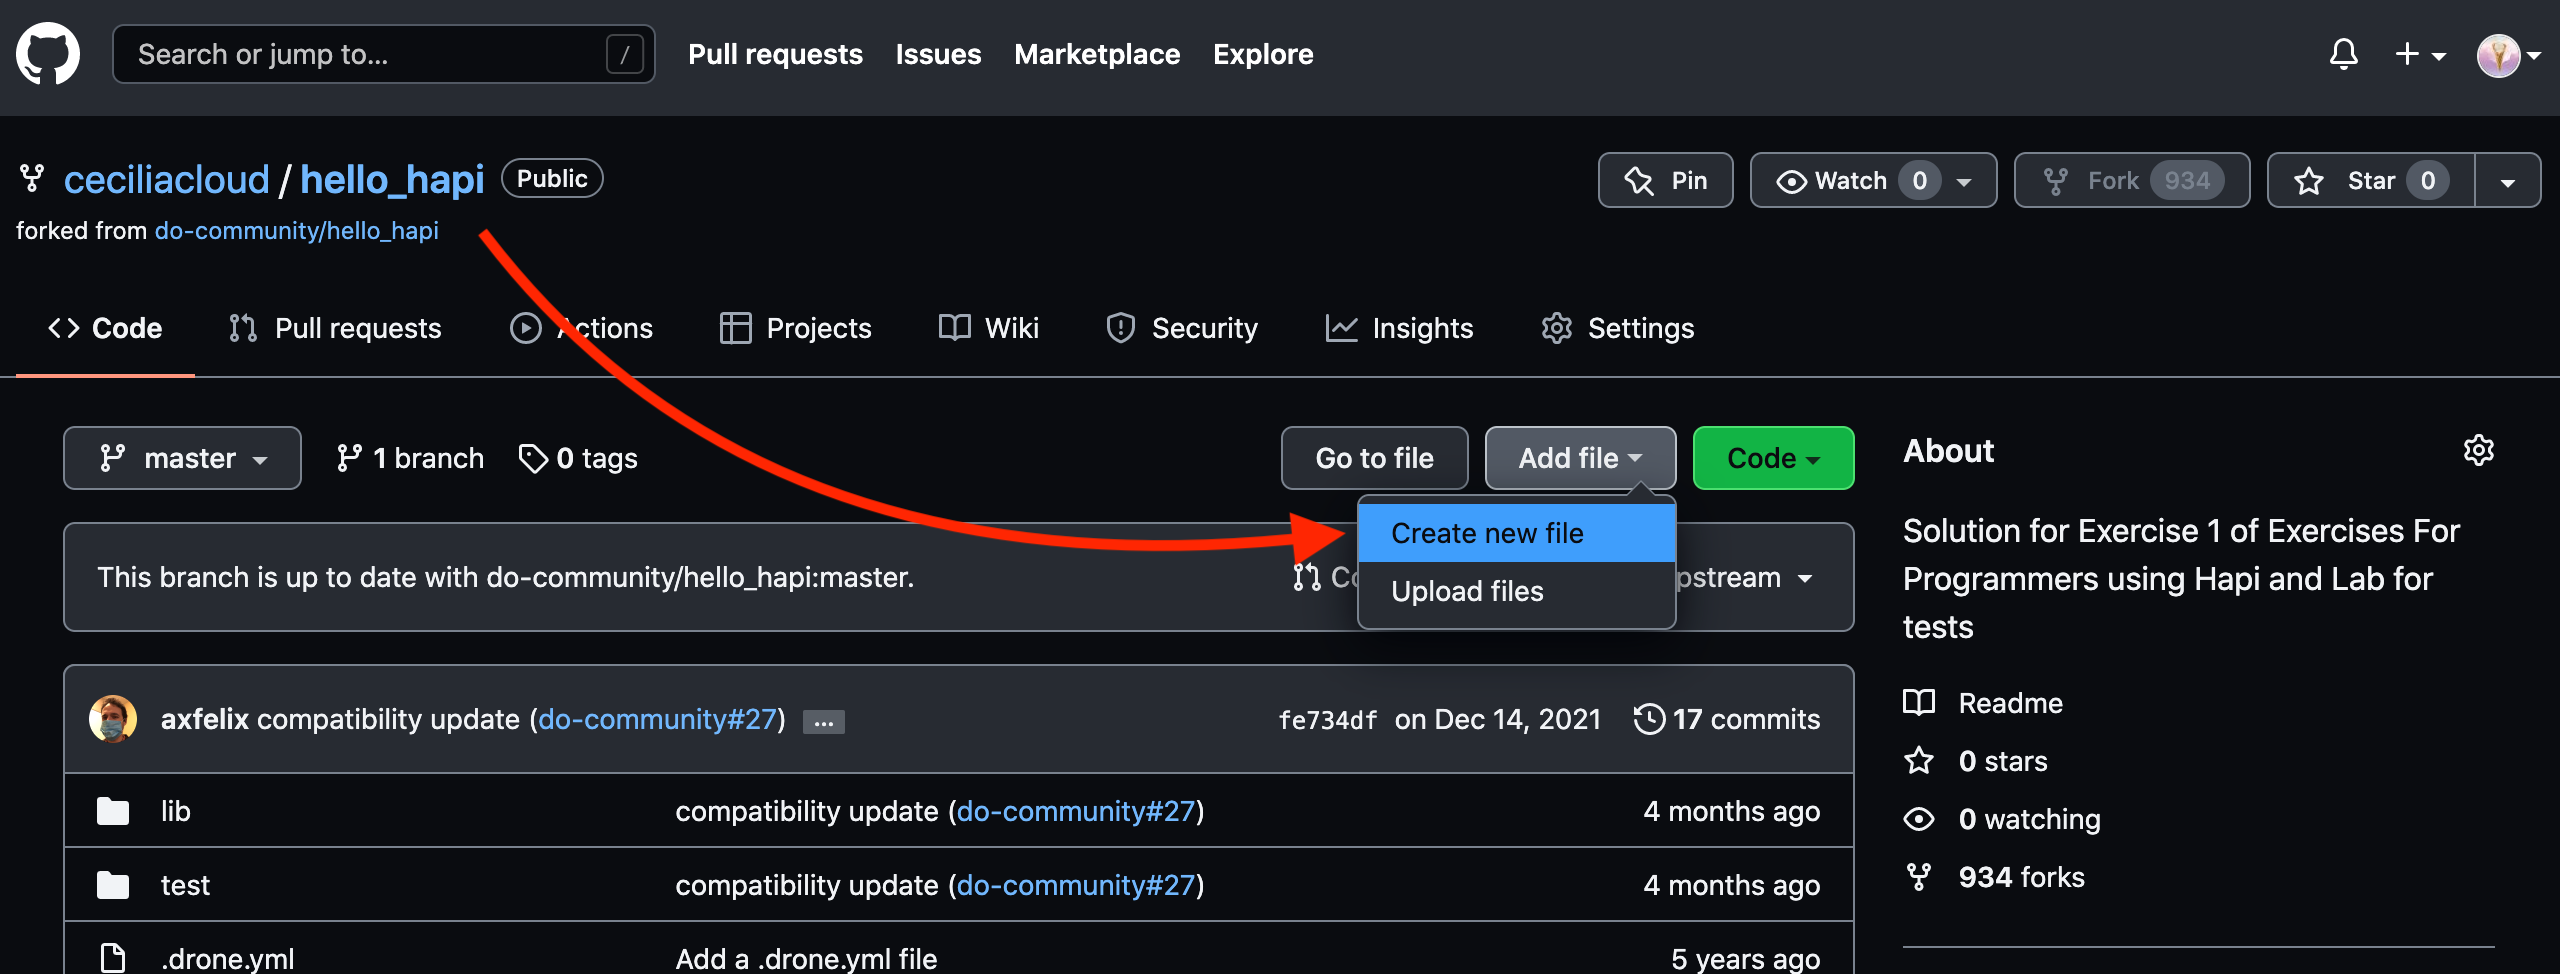Open the ceciliacloud owner link
2560x974 pixels.
tap(167, 180)
